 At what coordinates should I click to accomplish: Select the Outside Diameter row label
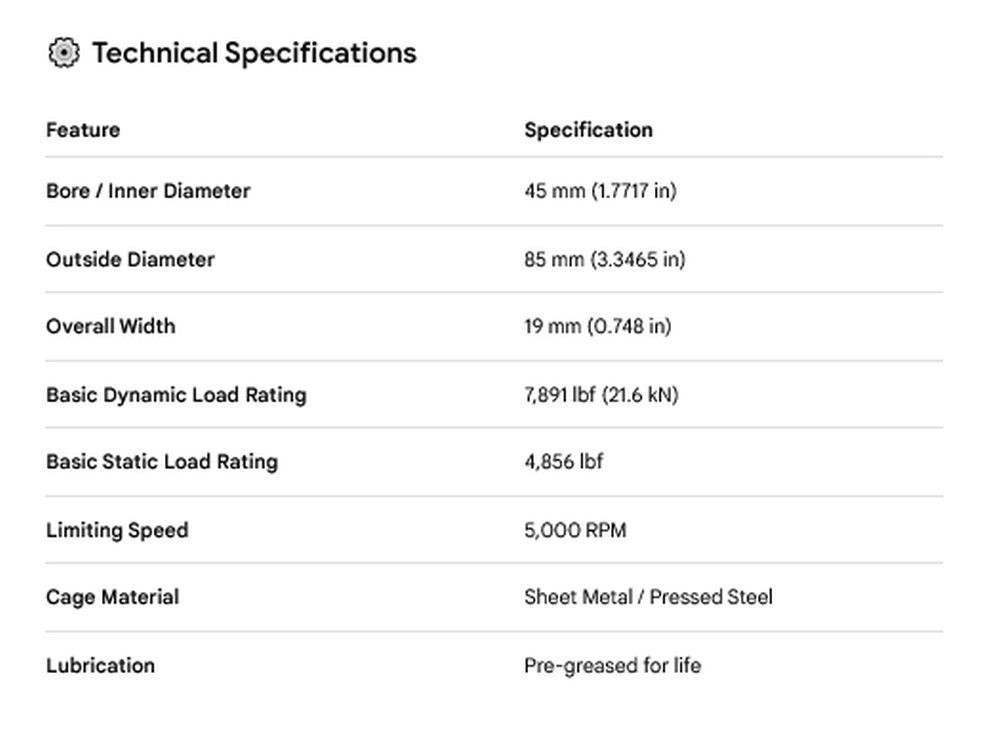click(x=130, y=260)
